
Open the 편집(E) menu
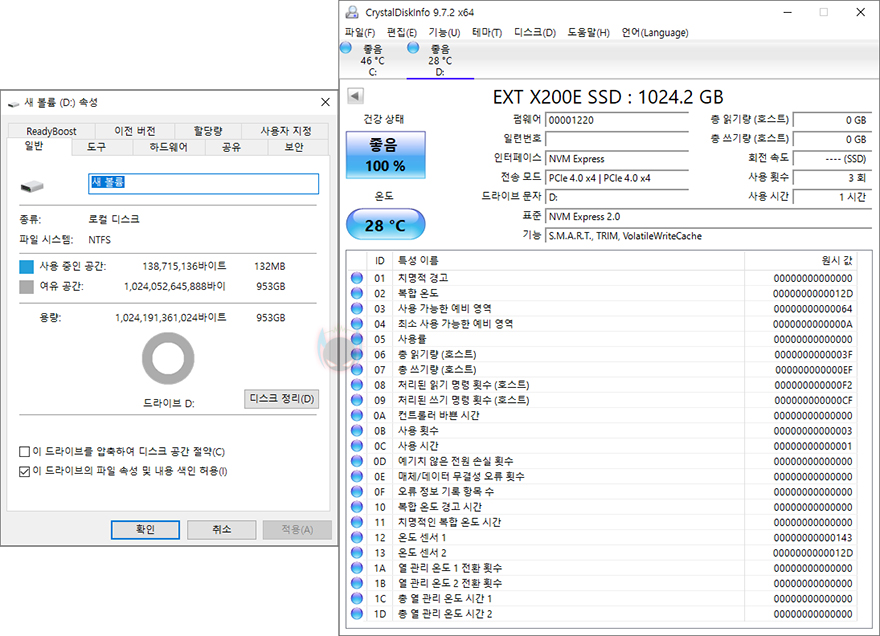(x=401, y=33)
